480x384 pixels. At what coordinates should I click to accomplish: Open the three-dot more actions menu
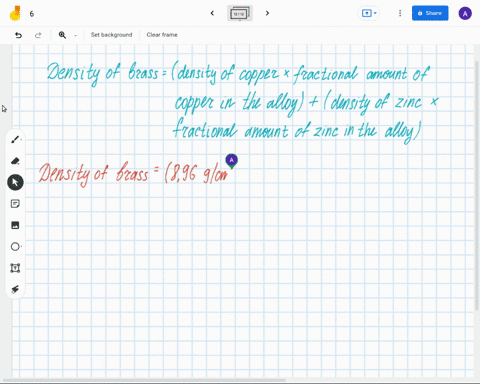[x=400, y=13]
